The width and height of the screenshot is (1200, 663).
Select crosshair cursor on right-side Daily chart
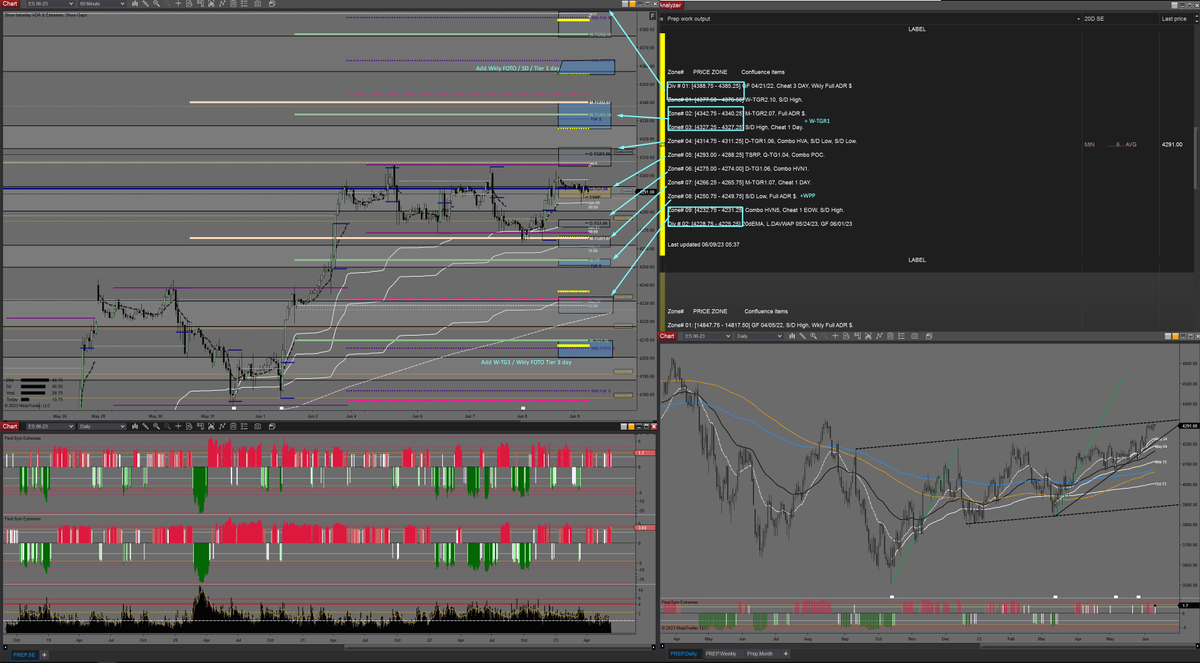pyautogui.click(x=835, y=336)
